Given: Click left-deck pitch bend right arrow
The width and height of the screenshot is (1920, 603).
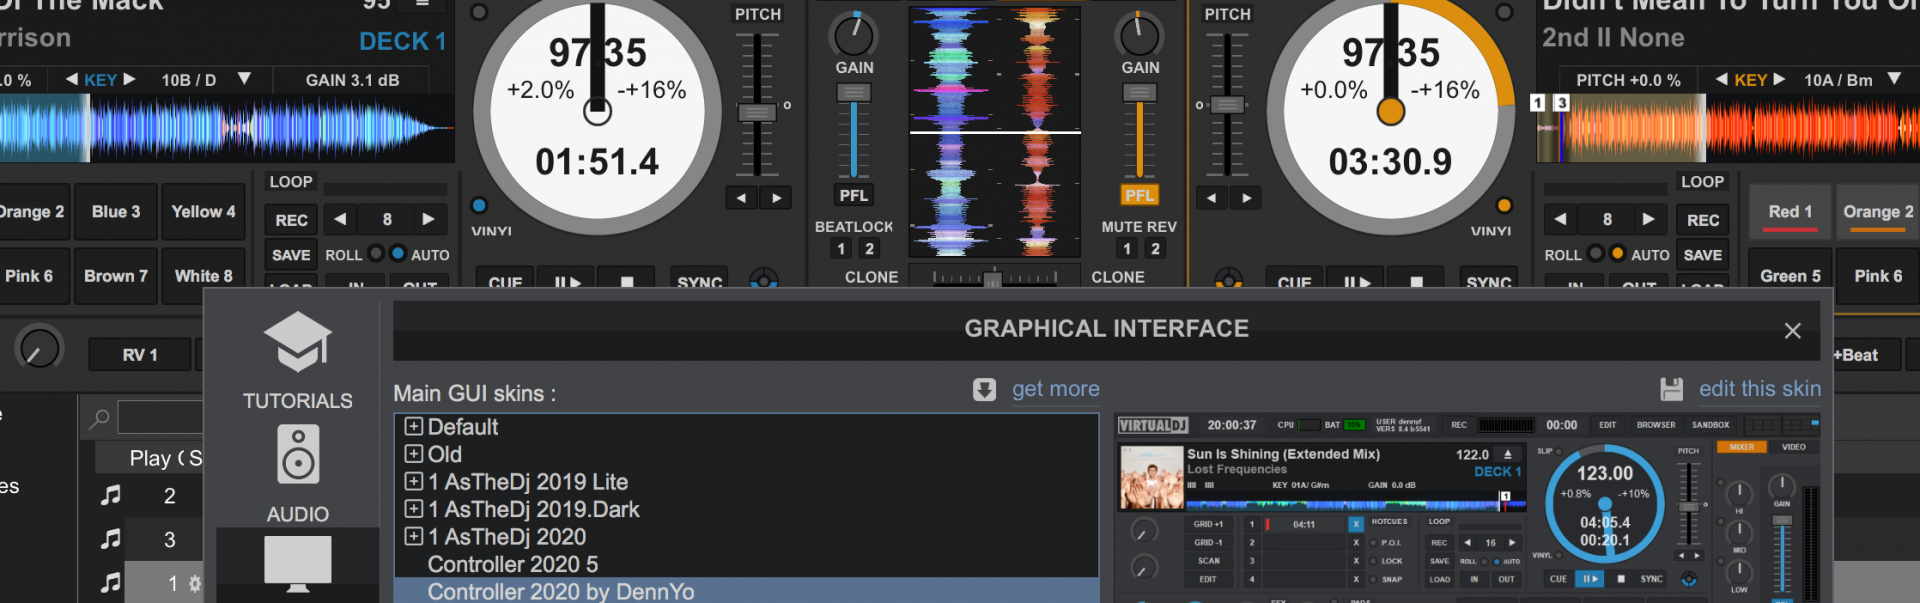Looking at the screenshot, I should tap(777, 198).
